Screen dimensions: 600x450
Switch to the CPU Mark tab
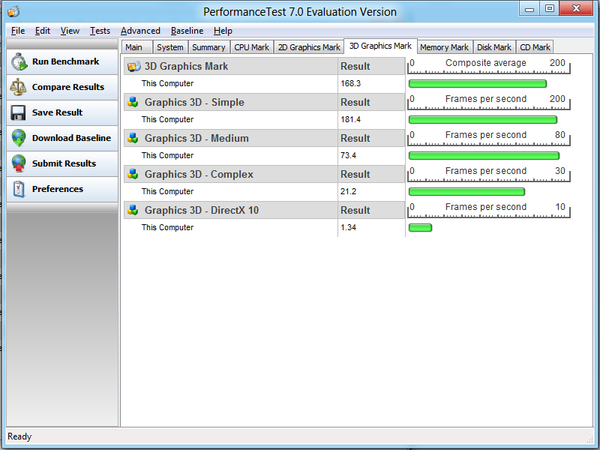coord(251,47)
